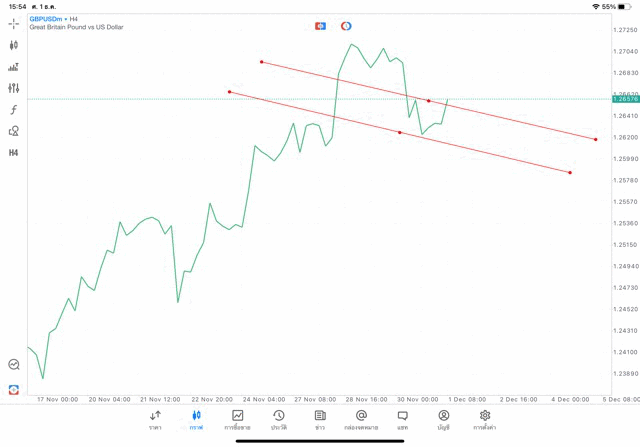Switch to the ราคา (Quotes) tab
The width and height of the screenshot is (640, 447).
pos(155,420)
